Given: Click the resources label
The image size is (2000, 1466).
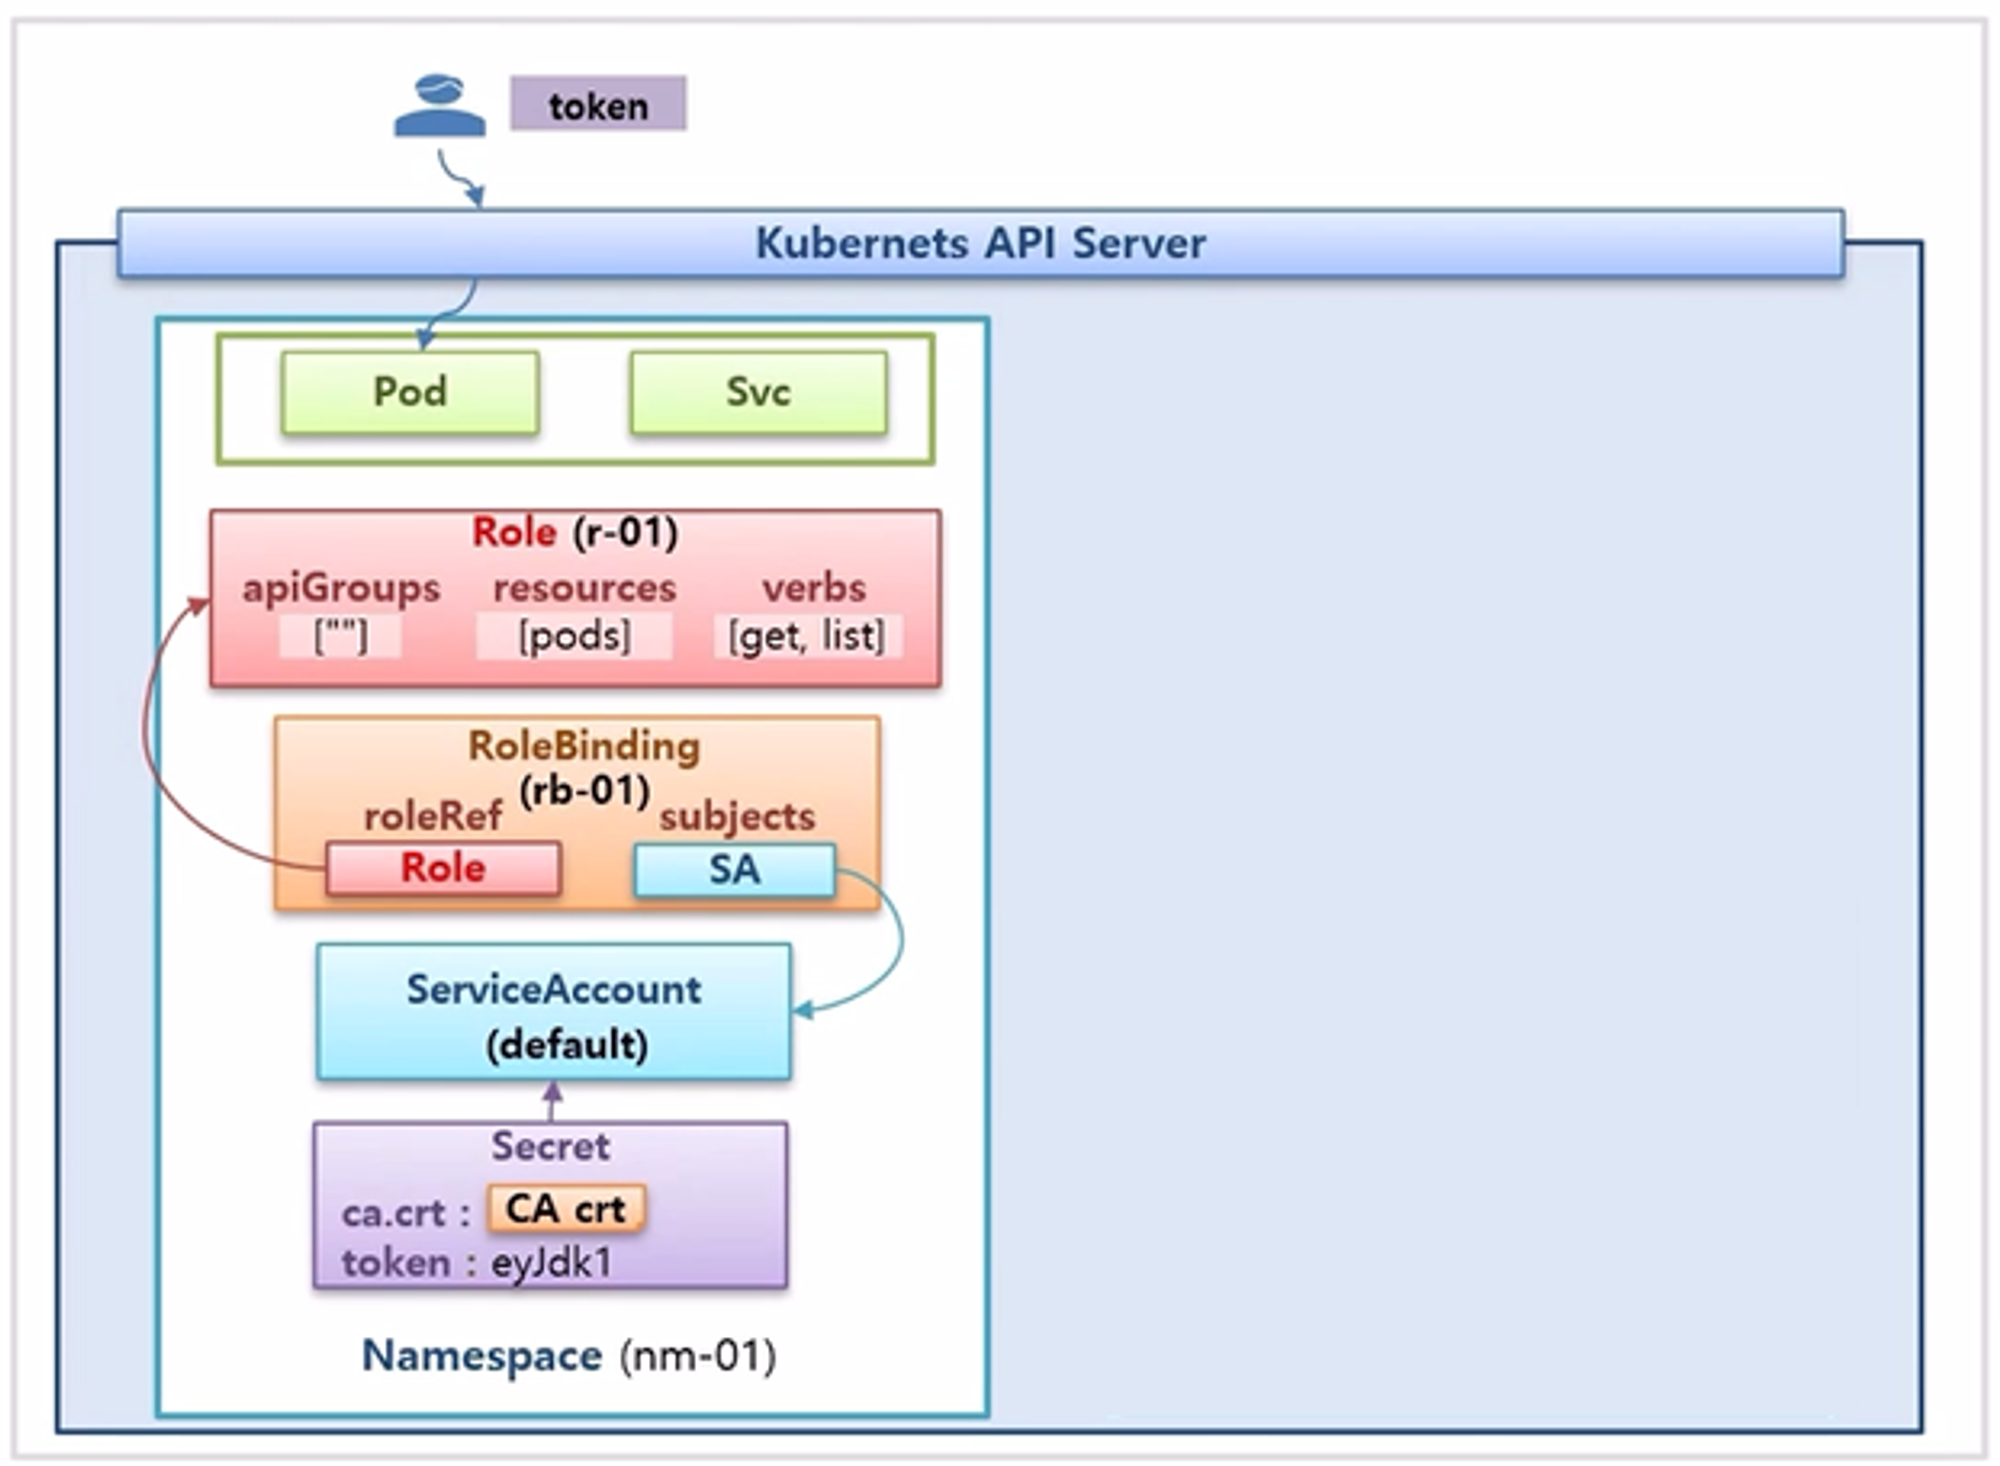Looking at the screenshot, I should tap(584, 588).
